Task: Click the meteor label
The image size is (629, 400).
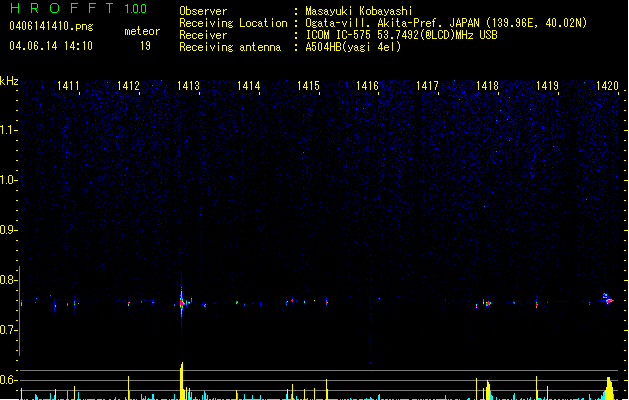Action: [142, 31]
